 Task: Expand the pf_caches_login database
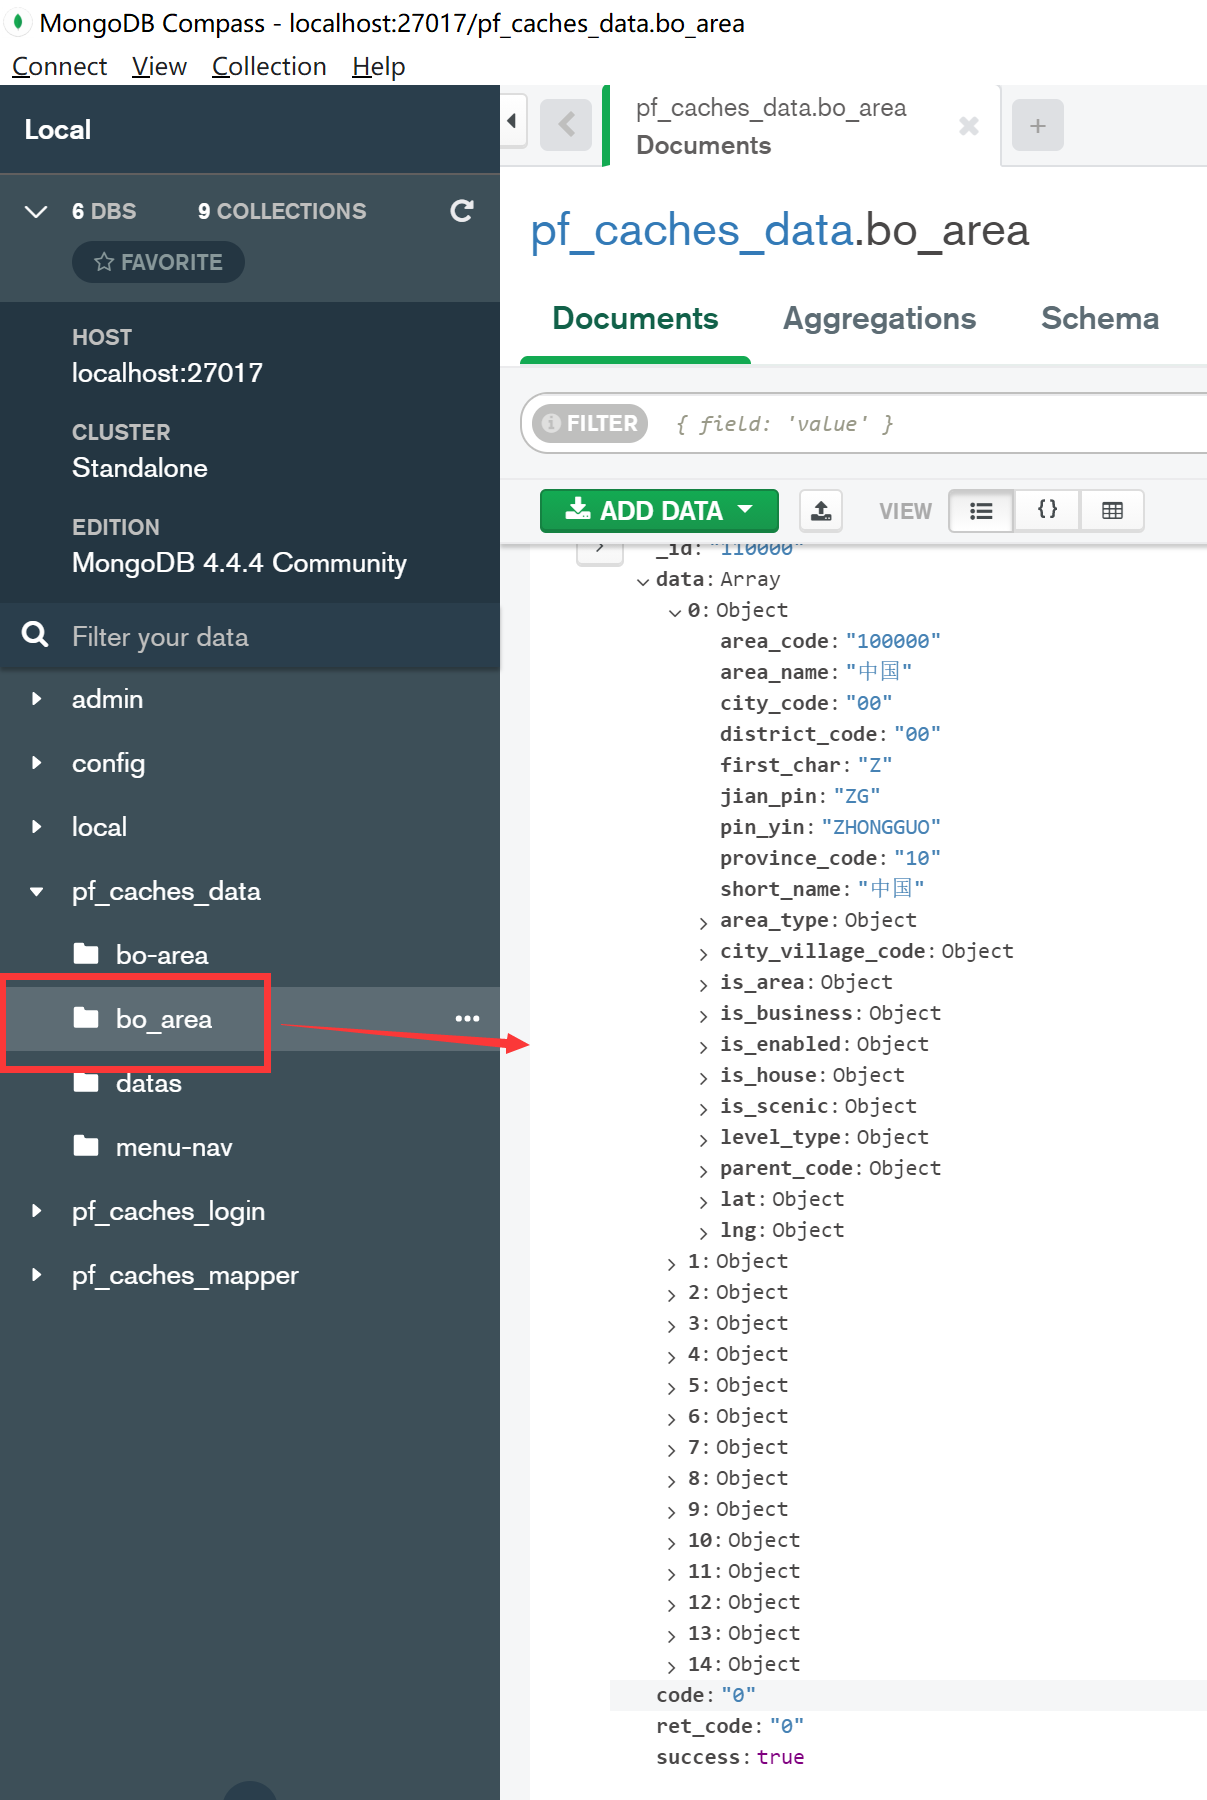[x=36, y=1211]
